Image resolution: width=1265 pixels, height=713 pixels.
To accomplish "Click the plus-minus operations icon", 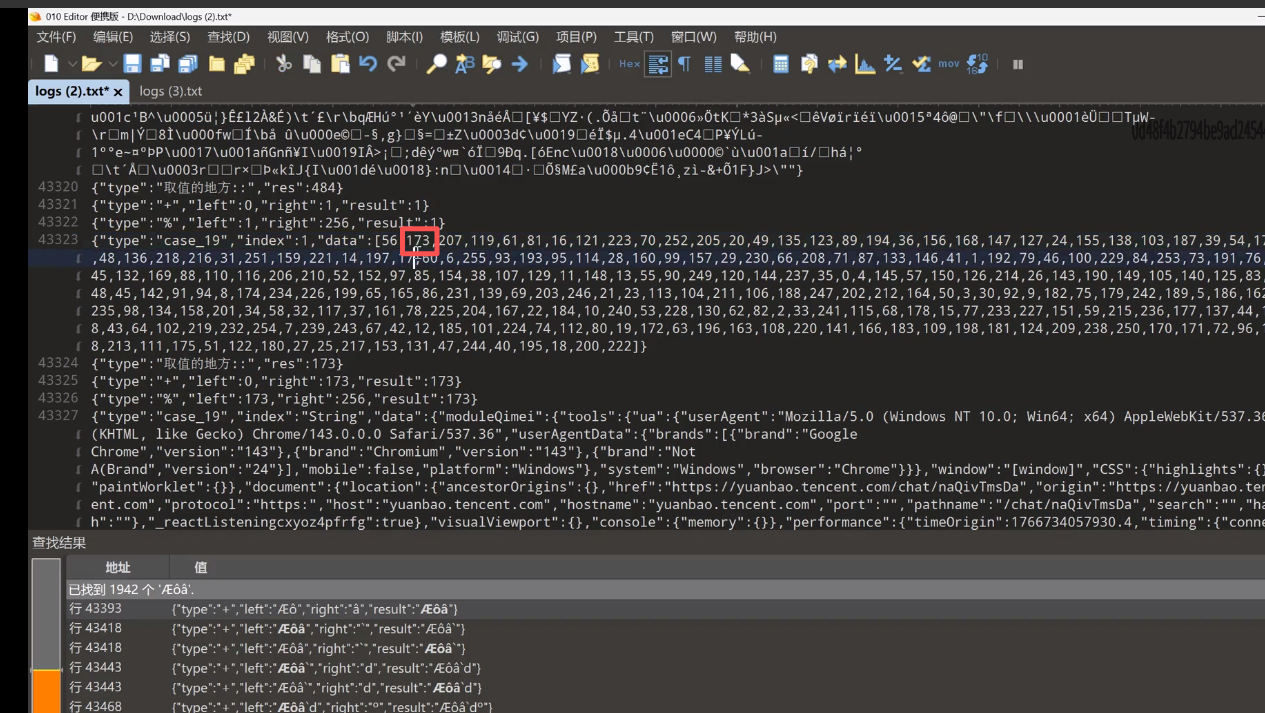I will (x=893, y=64).
